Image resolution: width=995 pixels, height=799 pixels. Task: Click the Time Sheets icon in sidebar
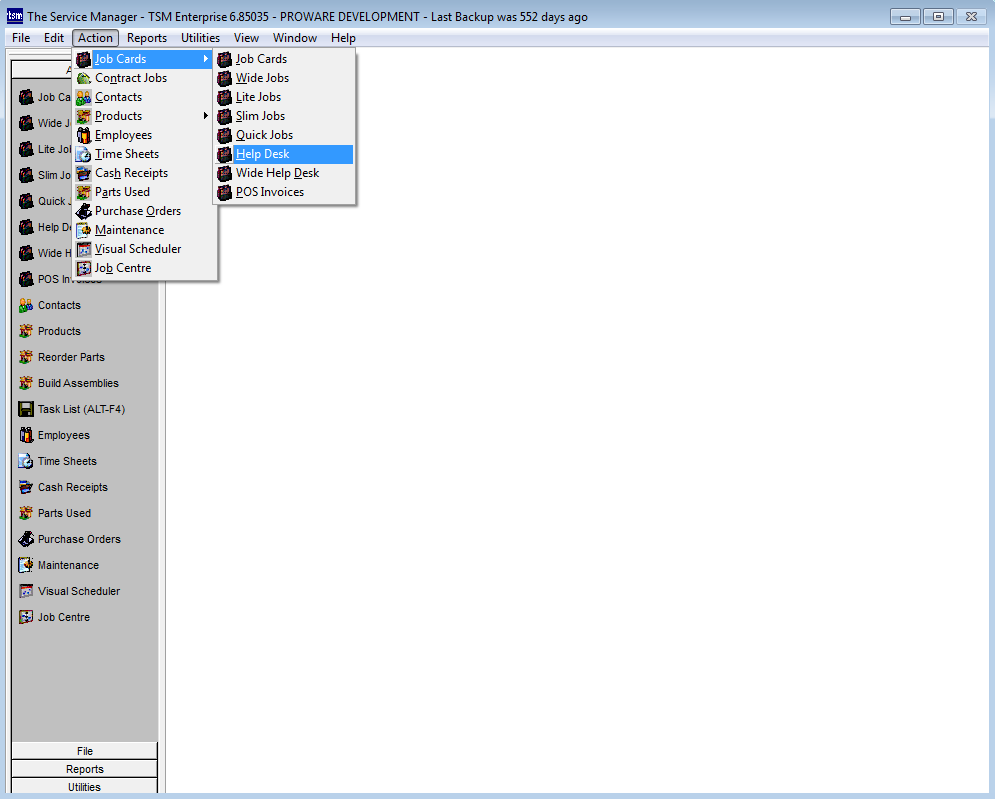(27, 461)
